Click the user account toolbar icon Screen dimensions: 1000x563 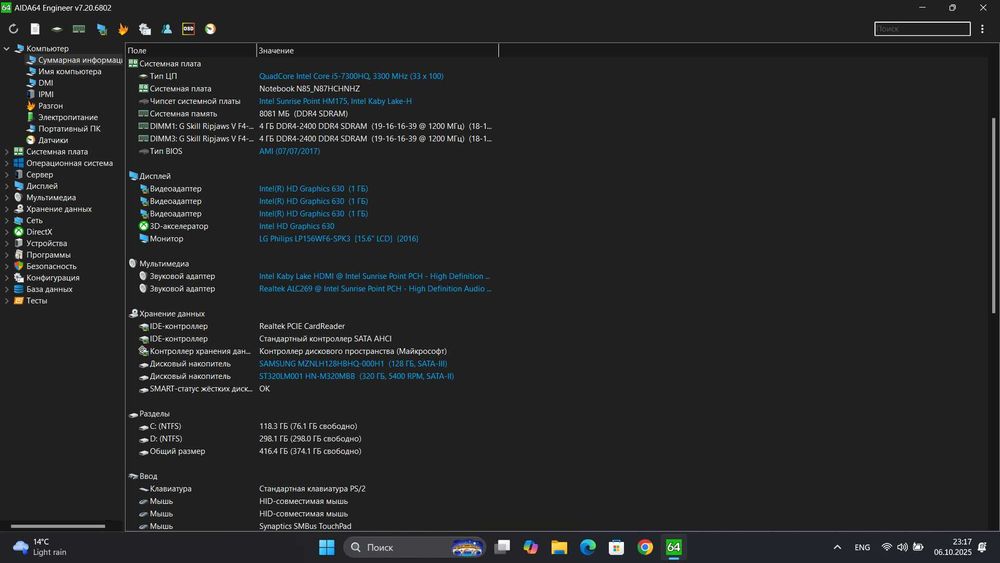pos(166,29)
